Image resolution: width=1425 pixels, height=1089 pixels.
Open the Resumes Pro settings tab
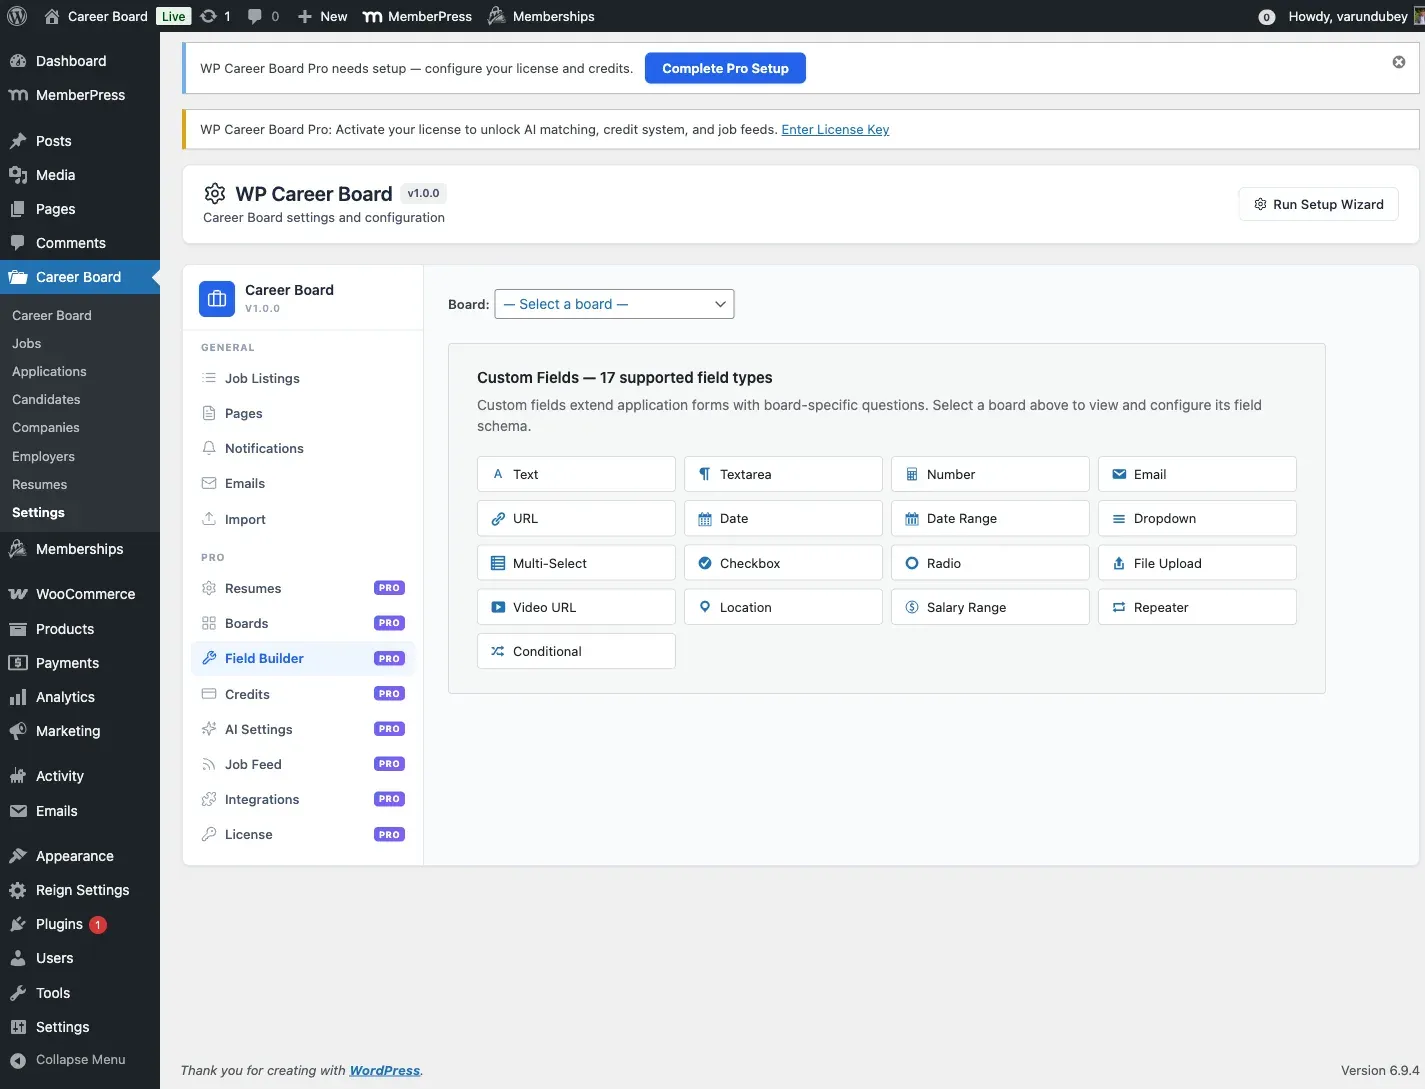click(x=303, y=588)
